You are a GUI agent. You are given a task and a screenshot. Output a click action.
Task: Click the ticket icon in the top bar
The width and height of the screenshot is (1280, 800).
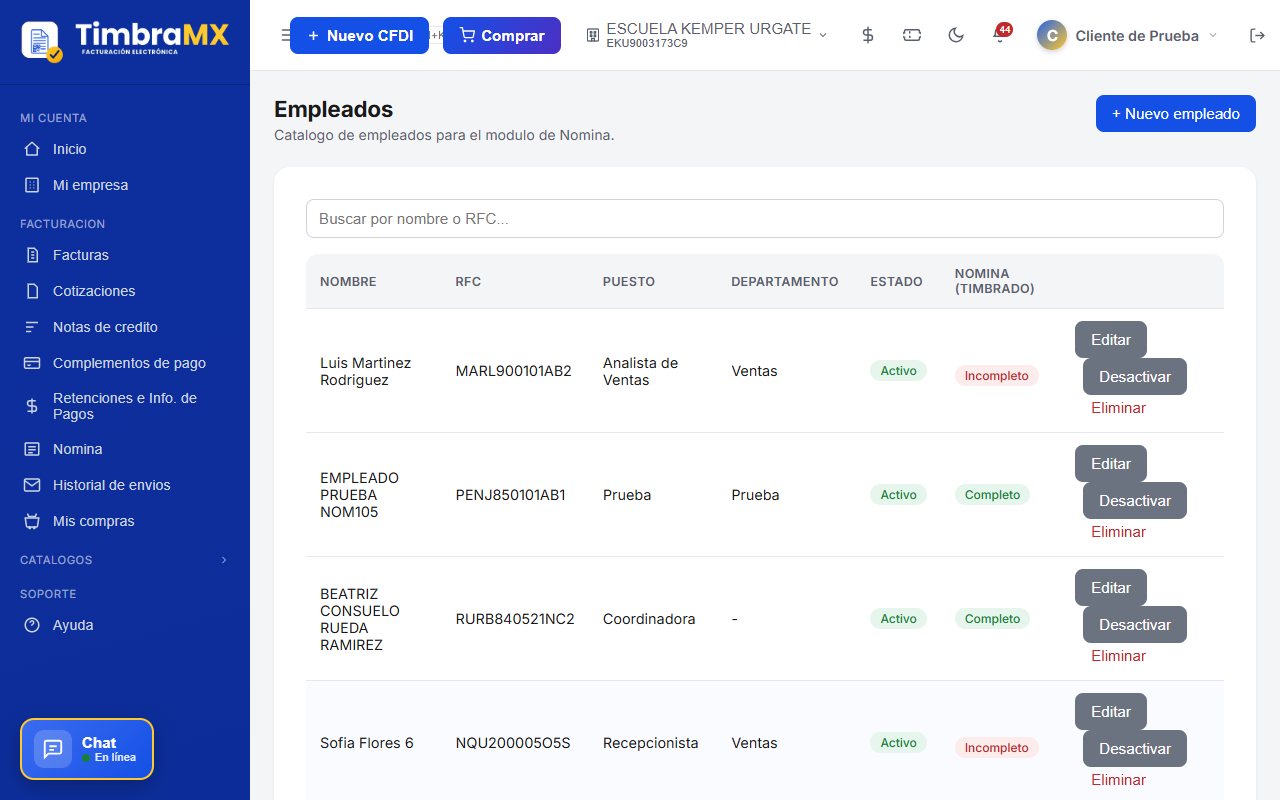tap(912, 35)
